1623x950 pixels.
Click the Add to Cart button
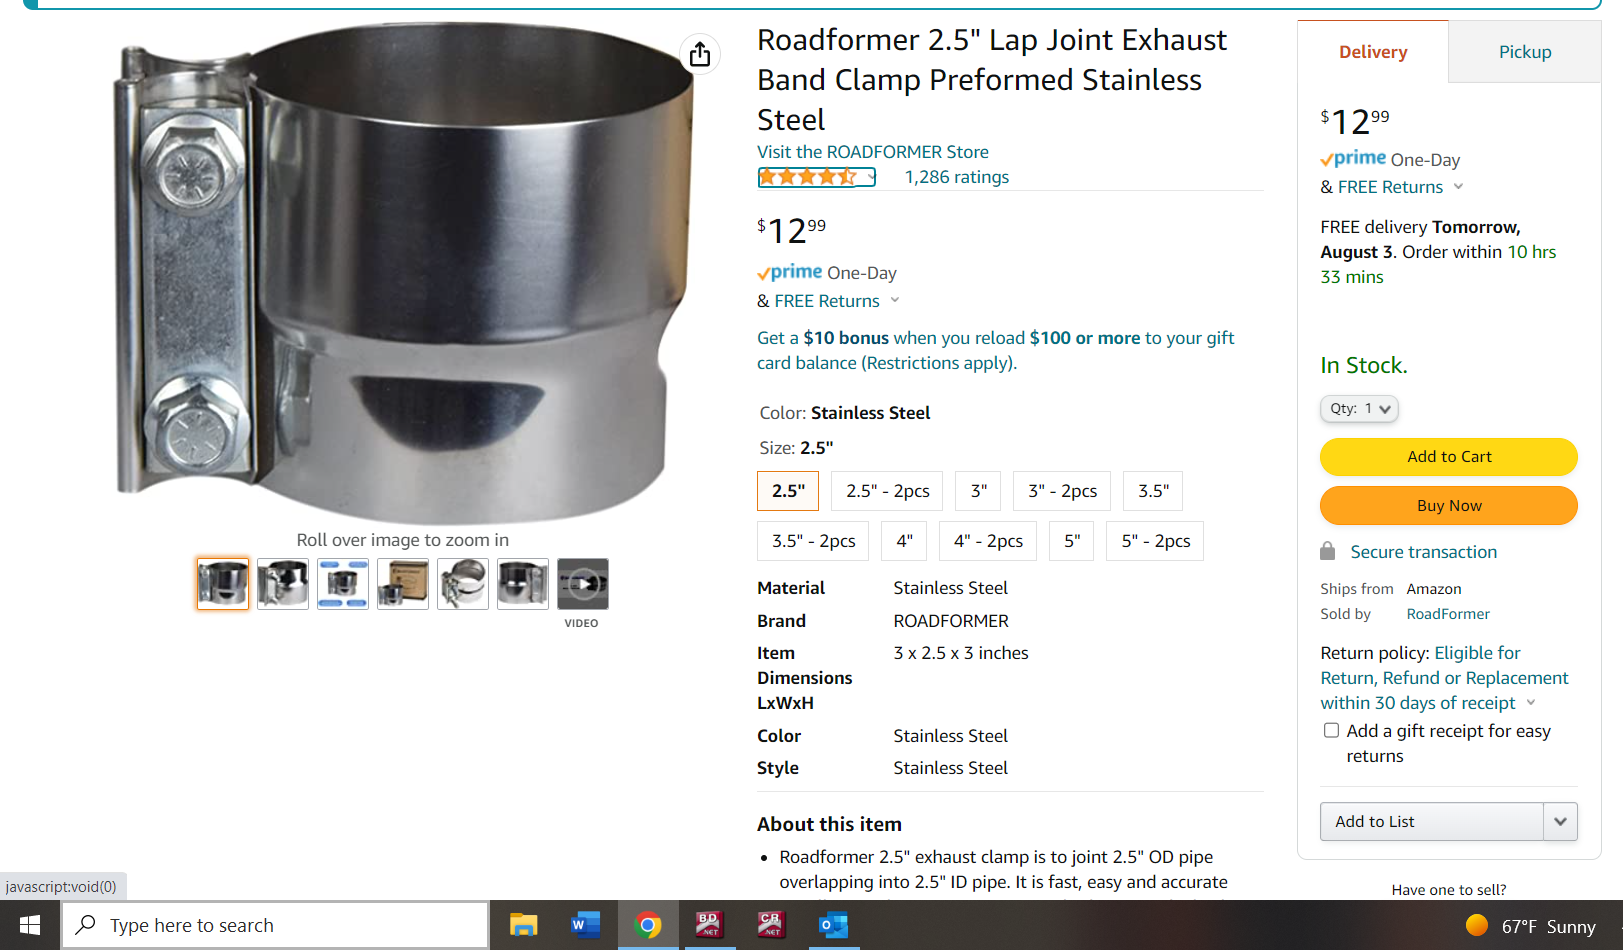pos(1449,457)
